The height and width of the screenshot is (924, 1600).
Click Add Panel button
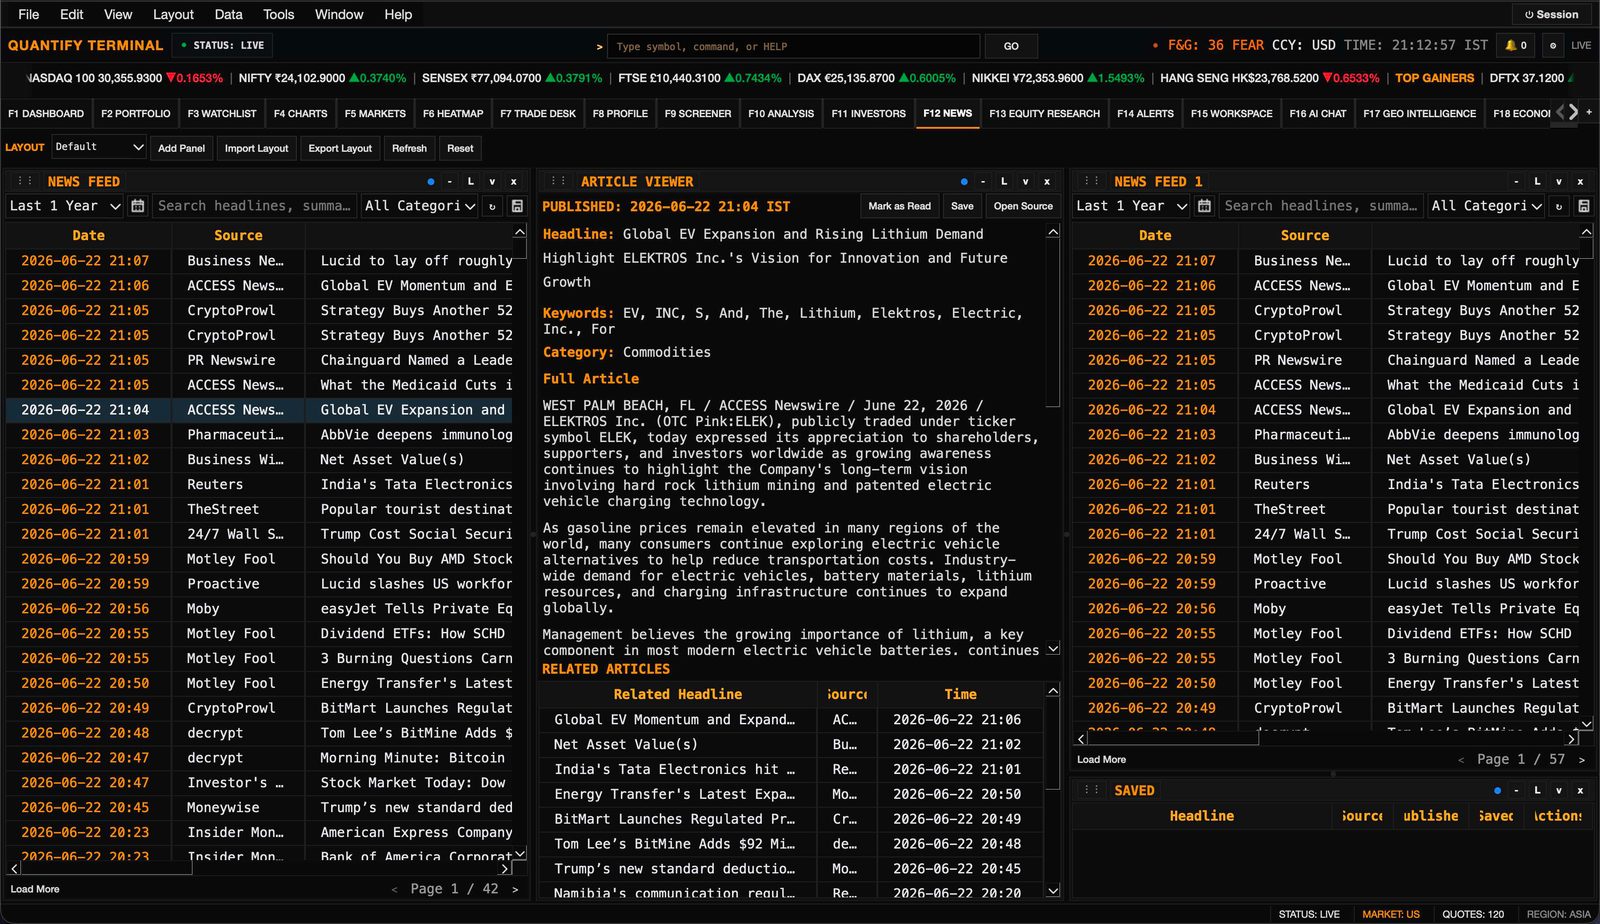pos(181,148)
